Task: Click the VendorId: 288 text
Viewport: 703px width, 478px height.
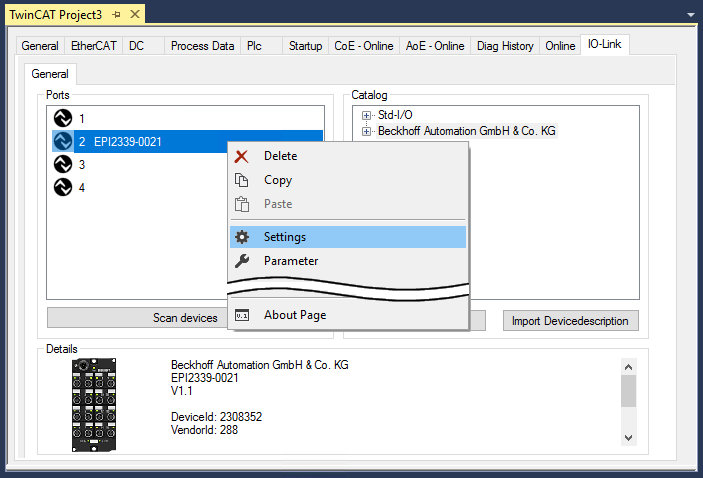Action: pos(204,430)
